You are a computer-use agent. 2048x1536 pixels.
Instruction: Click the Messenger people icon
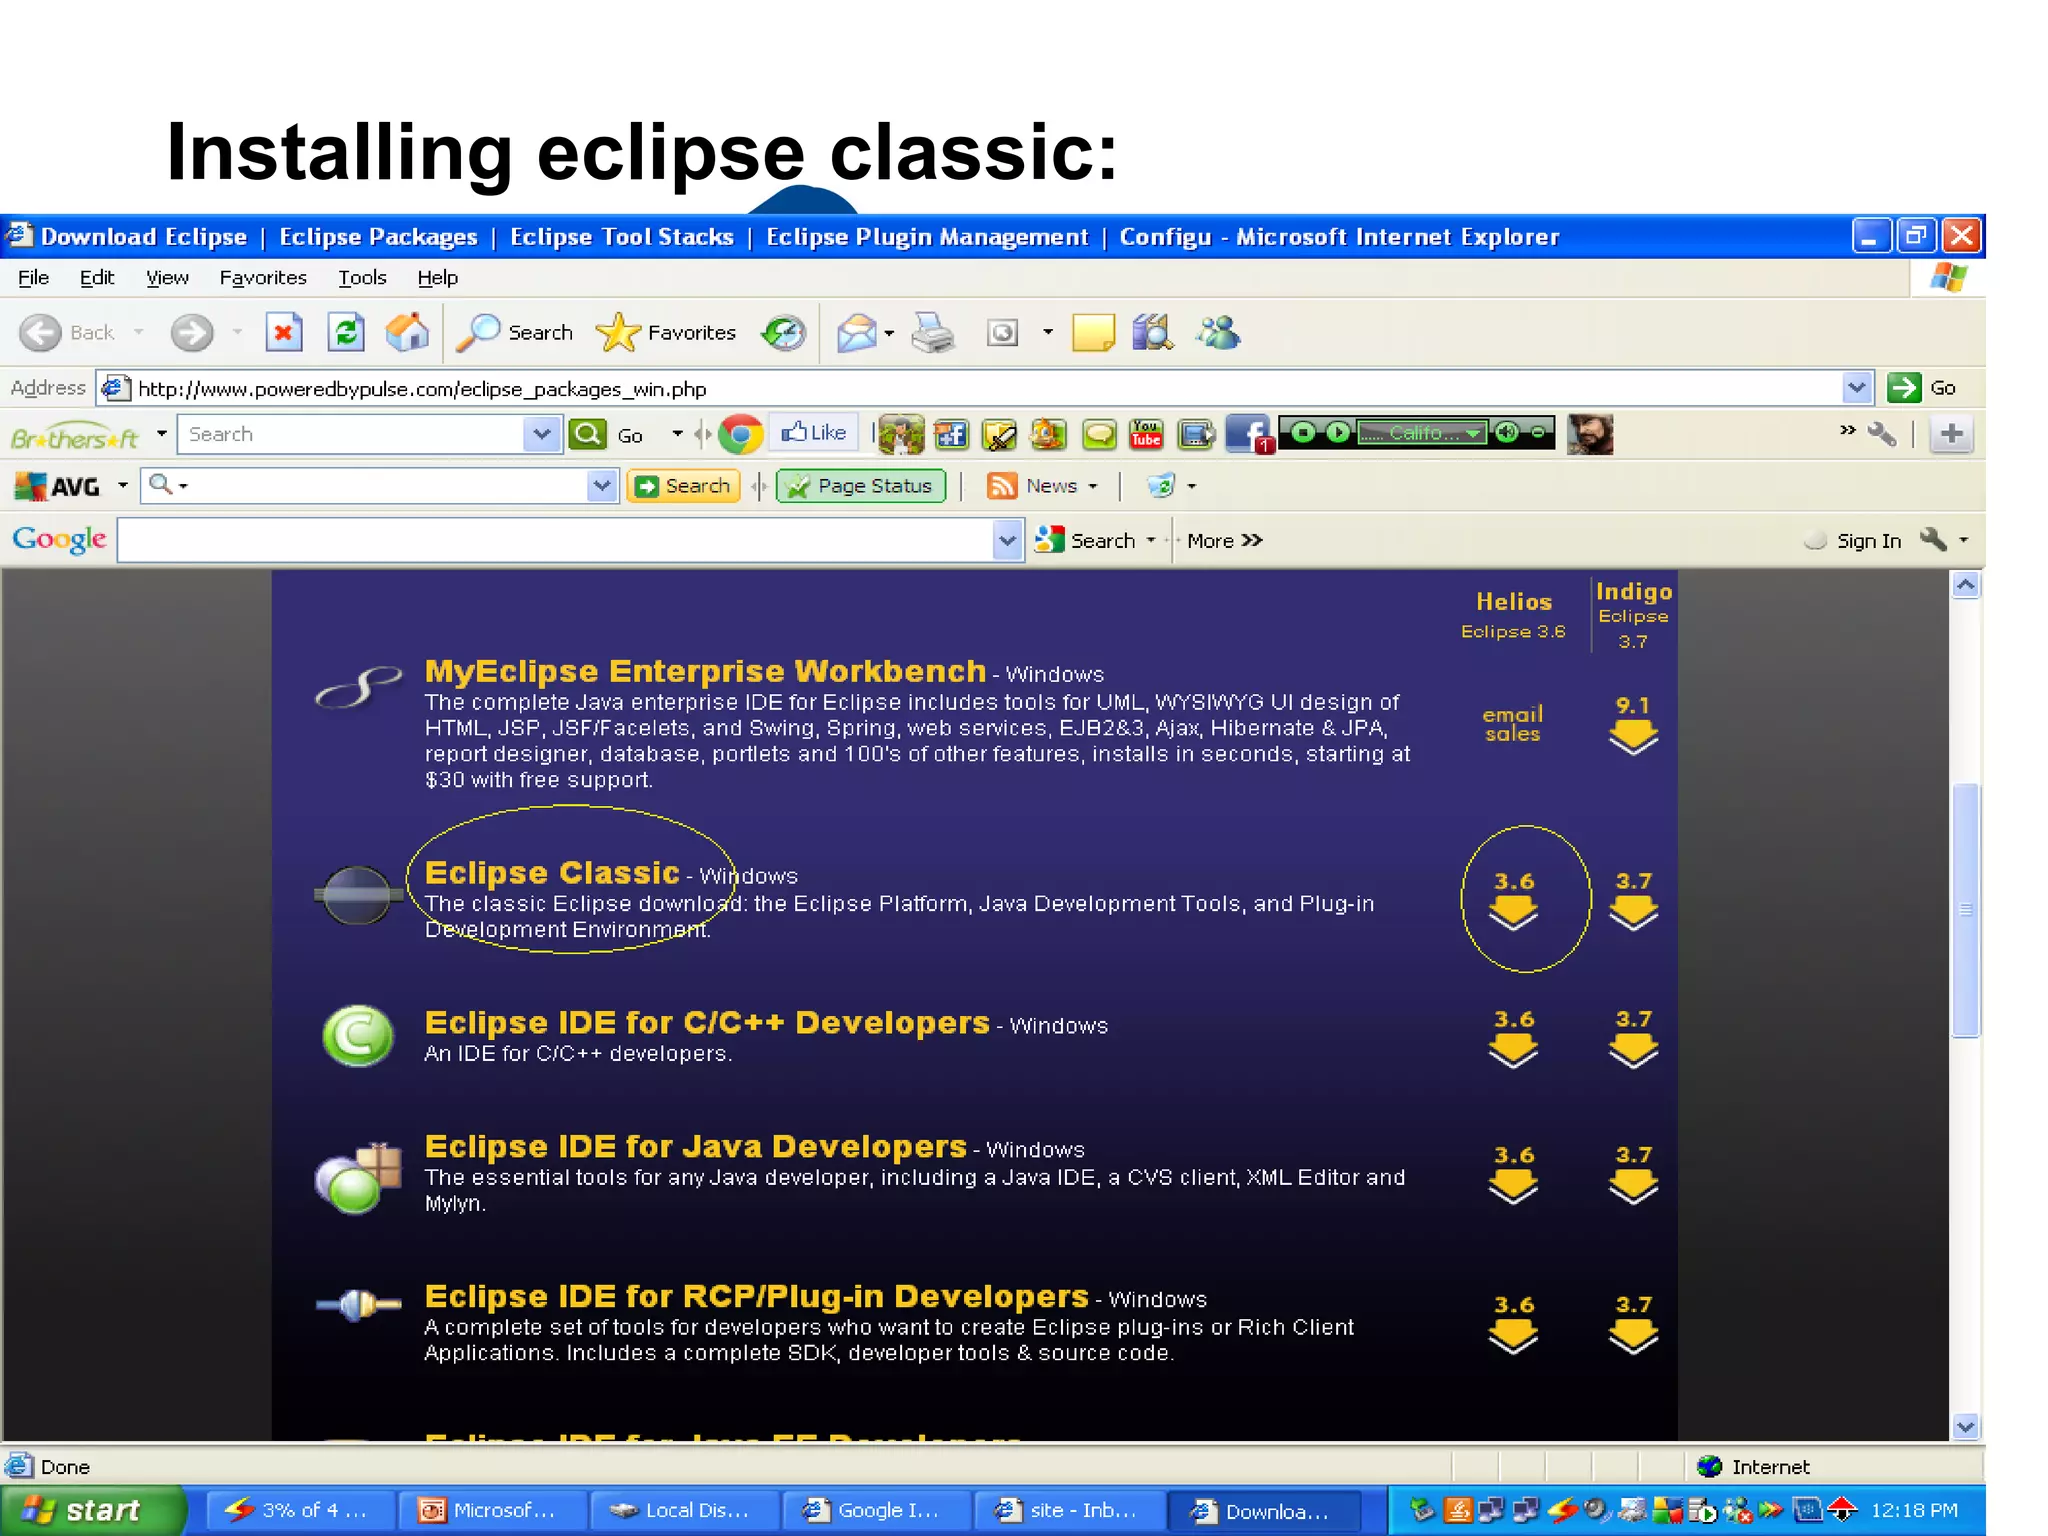pyautogui.click(x=1219, y=333)
